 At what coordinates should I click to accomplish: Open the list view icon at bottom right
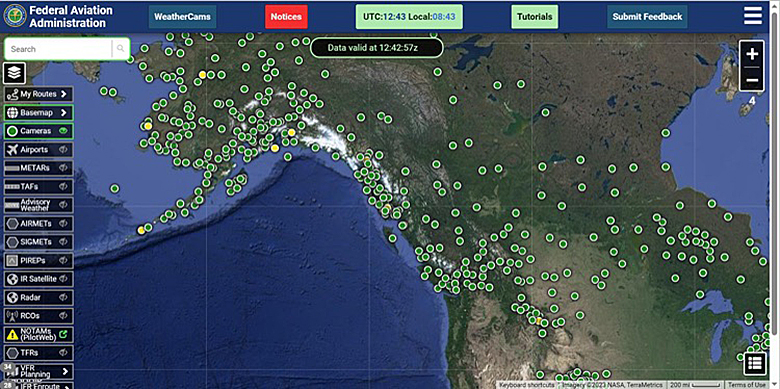pos(754,363)
